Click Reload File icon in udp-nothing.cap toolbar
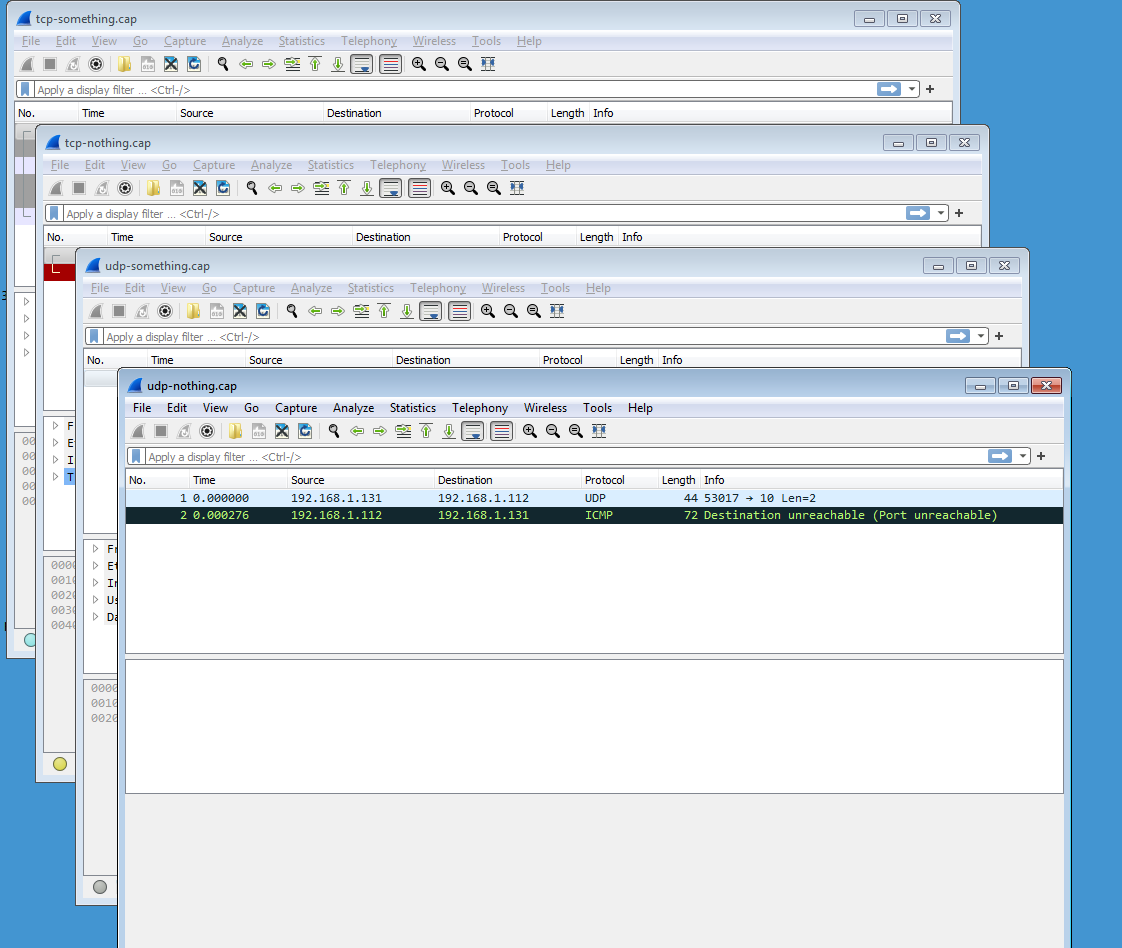Image resolution: width=1122 pixels, height=948 pixels. click(x=305, y=431)
